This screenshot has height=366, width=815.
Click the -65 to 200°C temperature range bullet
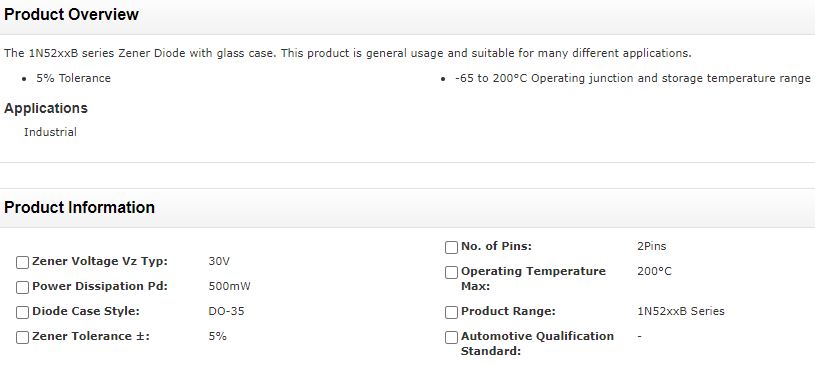(633, 79)
